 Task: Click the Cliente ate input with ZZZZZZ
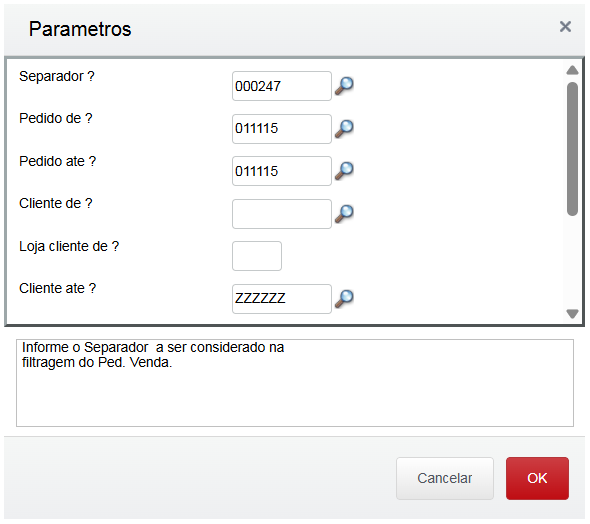[x=282, y=299]
